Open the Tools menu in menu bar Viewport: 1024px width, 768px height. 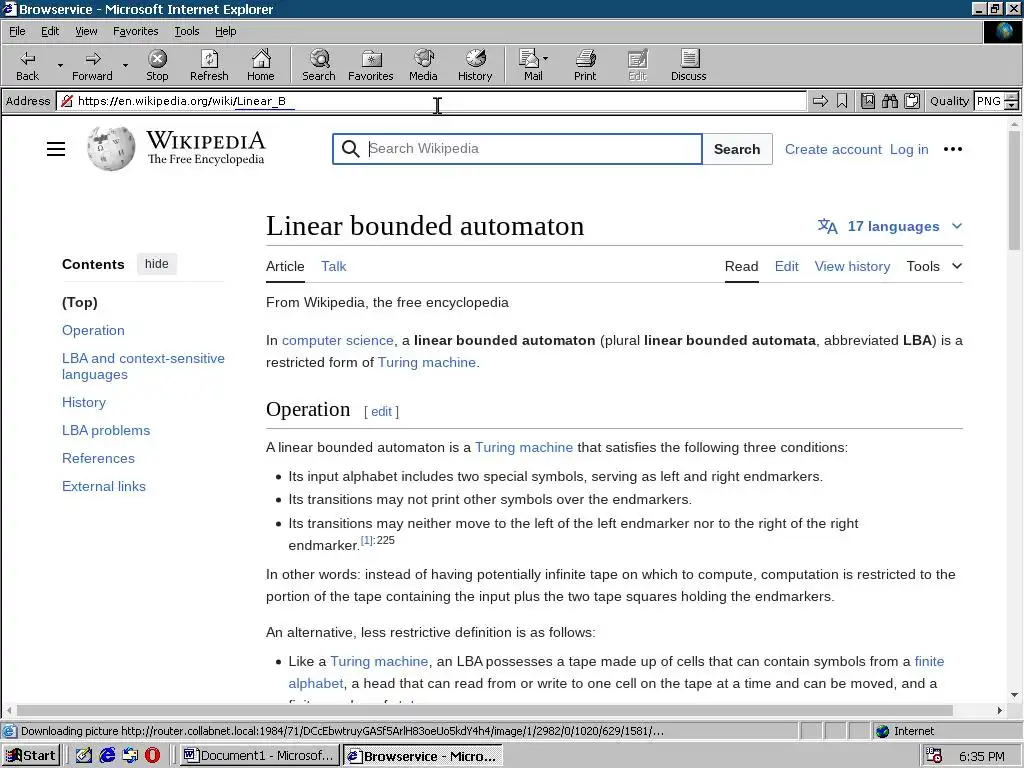click(186, 31)
